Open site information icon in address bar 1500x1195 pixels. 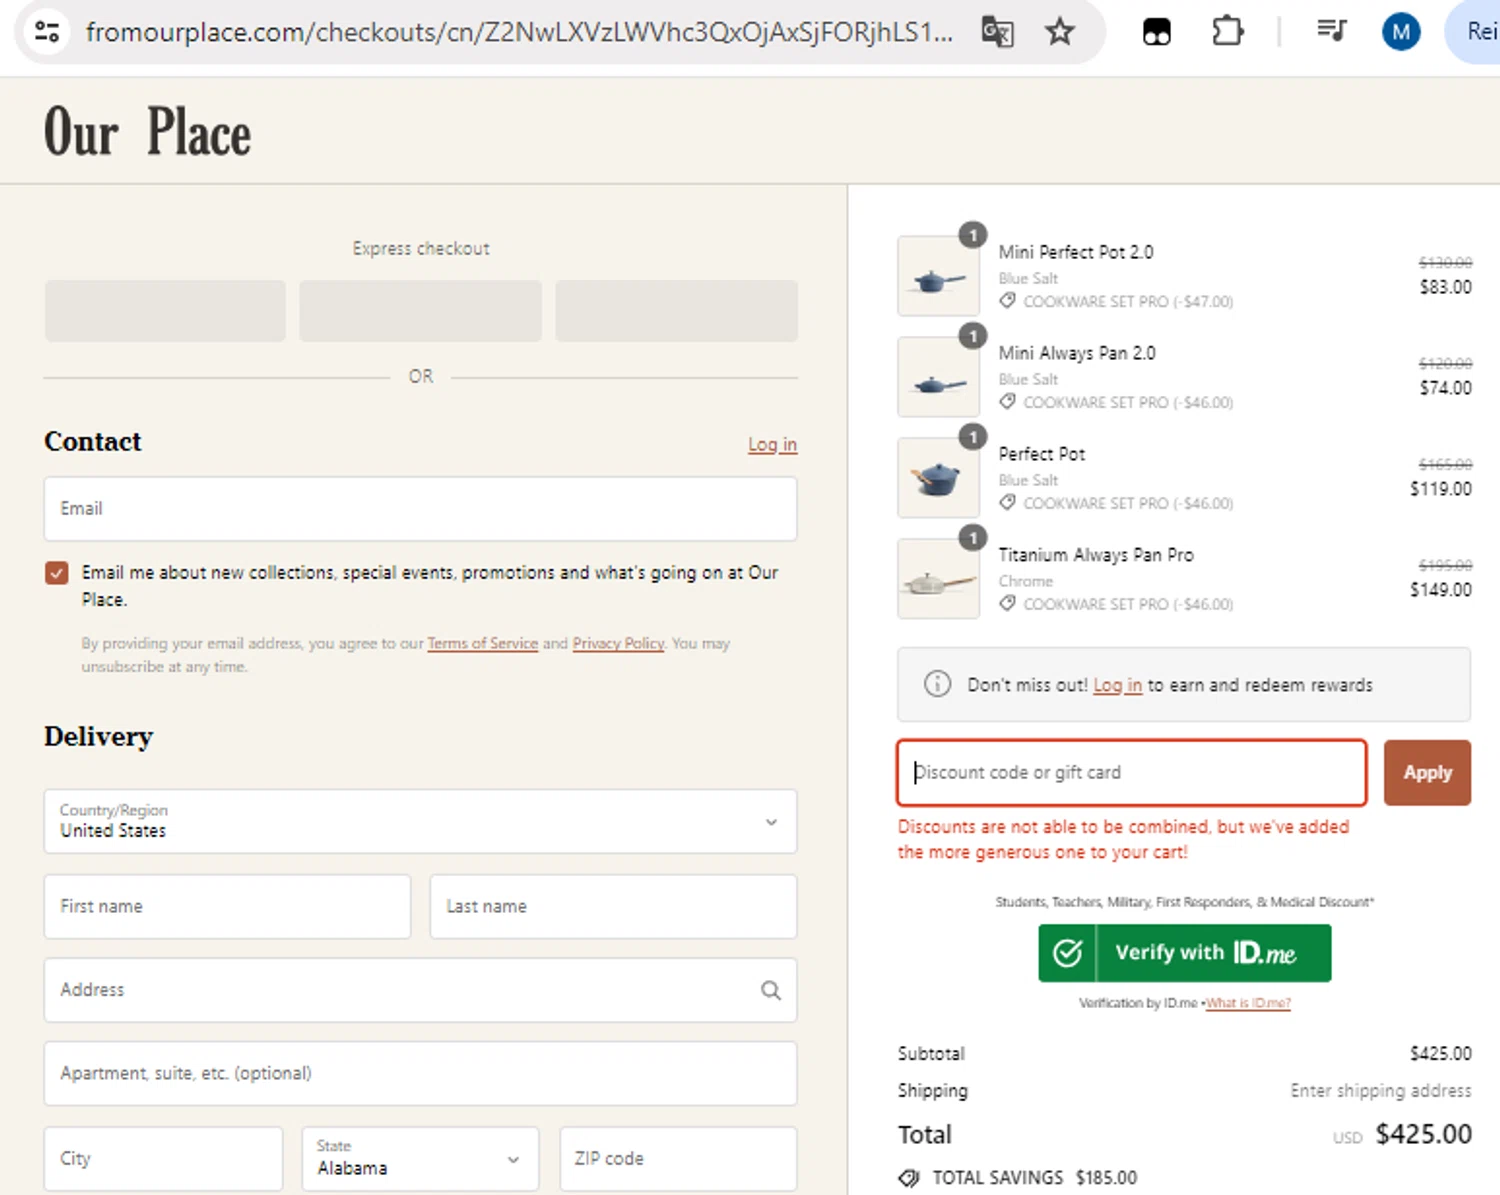[x=47, y=32]
